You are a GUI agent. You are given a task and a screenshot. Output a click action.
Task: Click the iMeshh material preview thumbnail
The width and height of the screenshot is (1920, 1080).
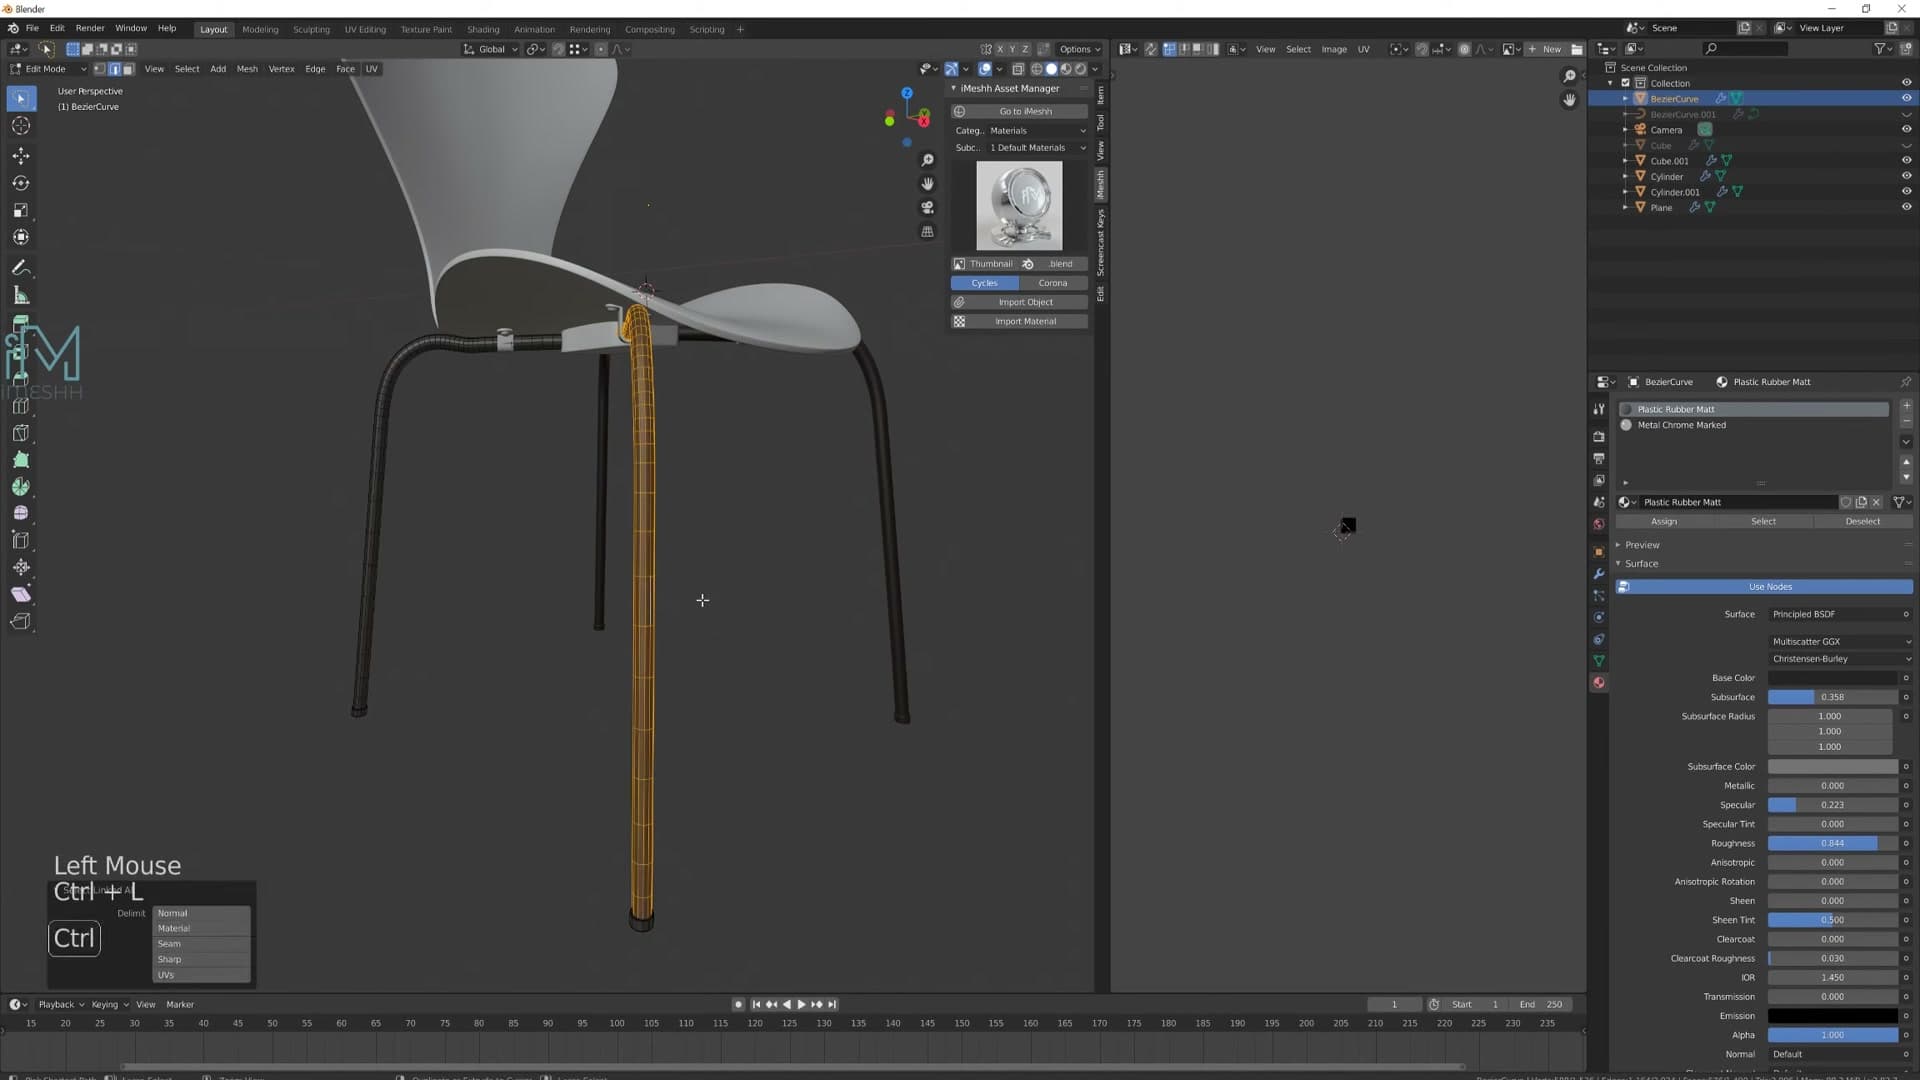coord(1019,206)
